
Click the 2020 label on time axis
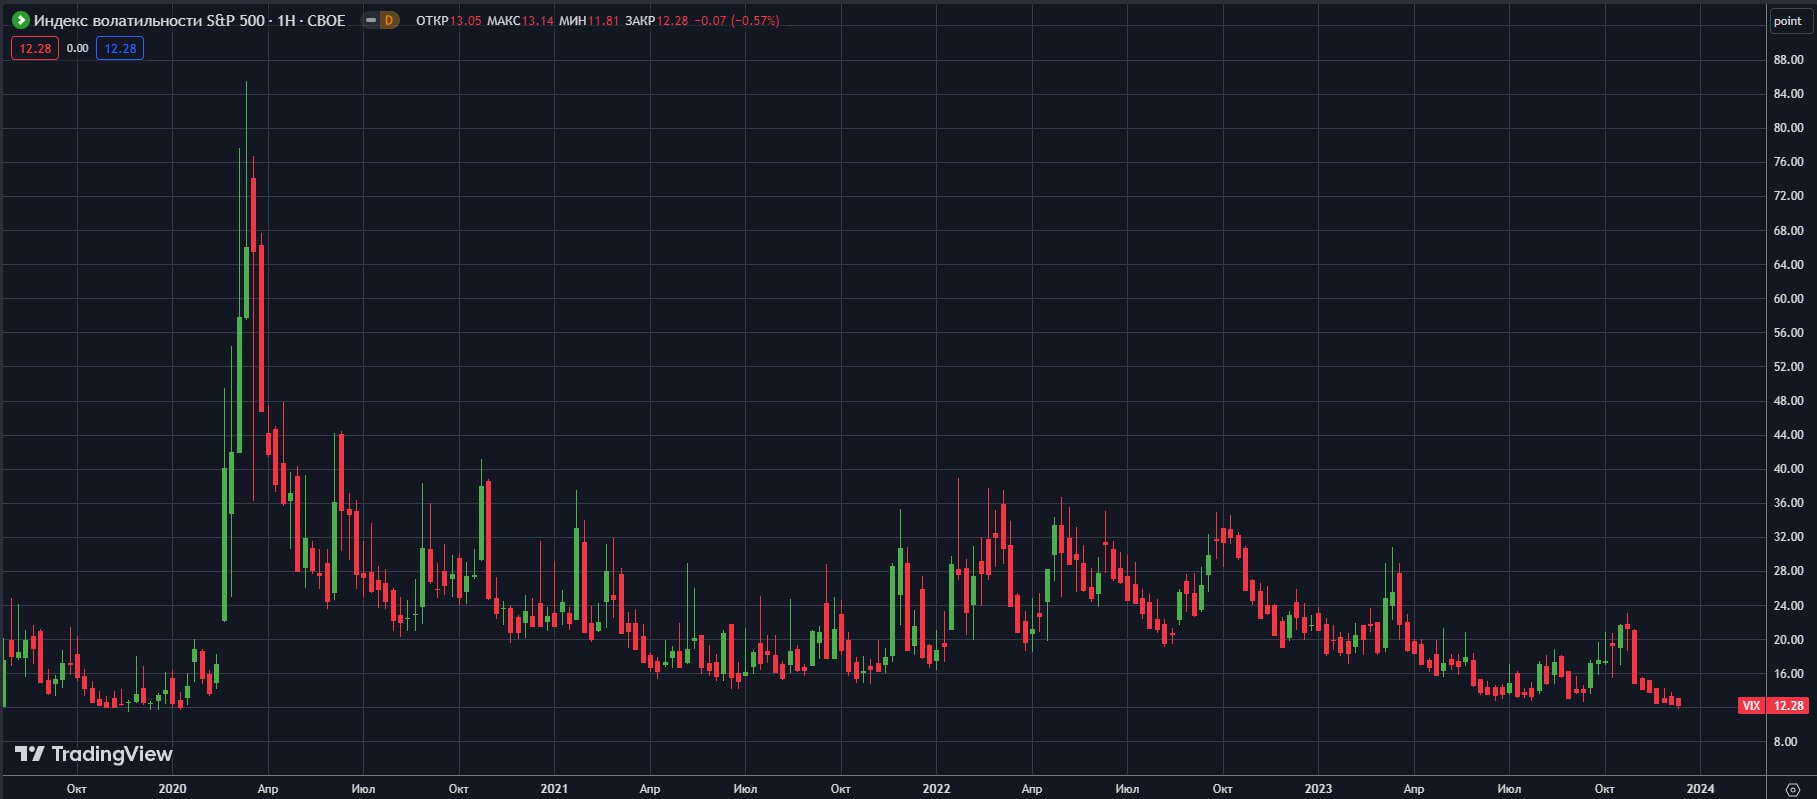coord(173,789)
